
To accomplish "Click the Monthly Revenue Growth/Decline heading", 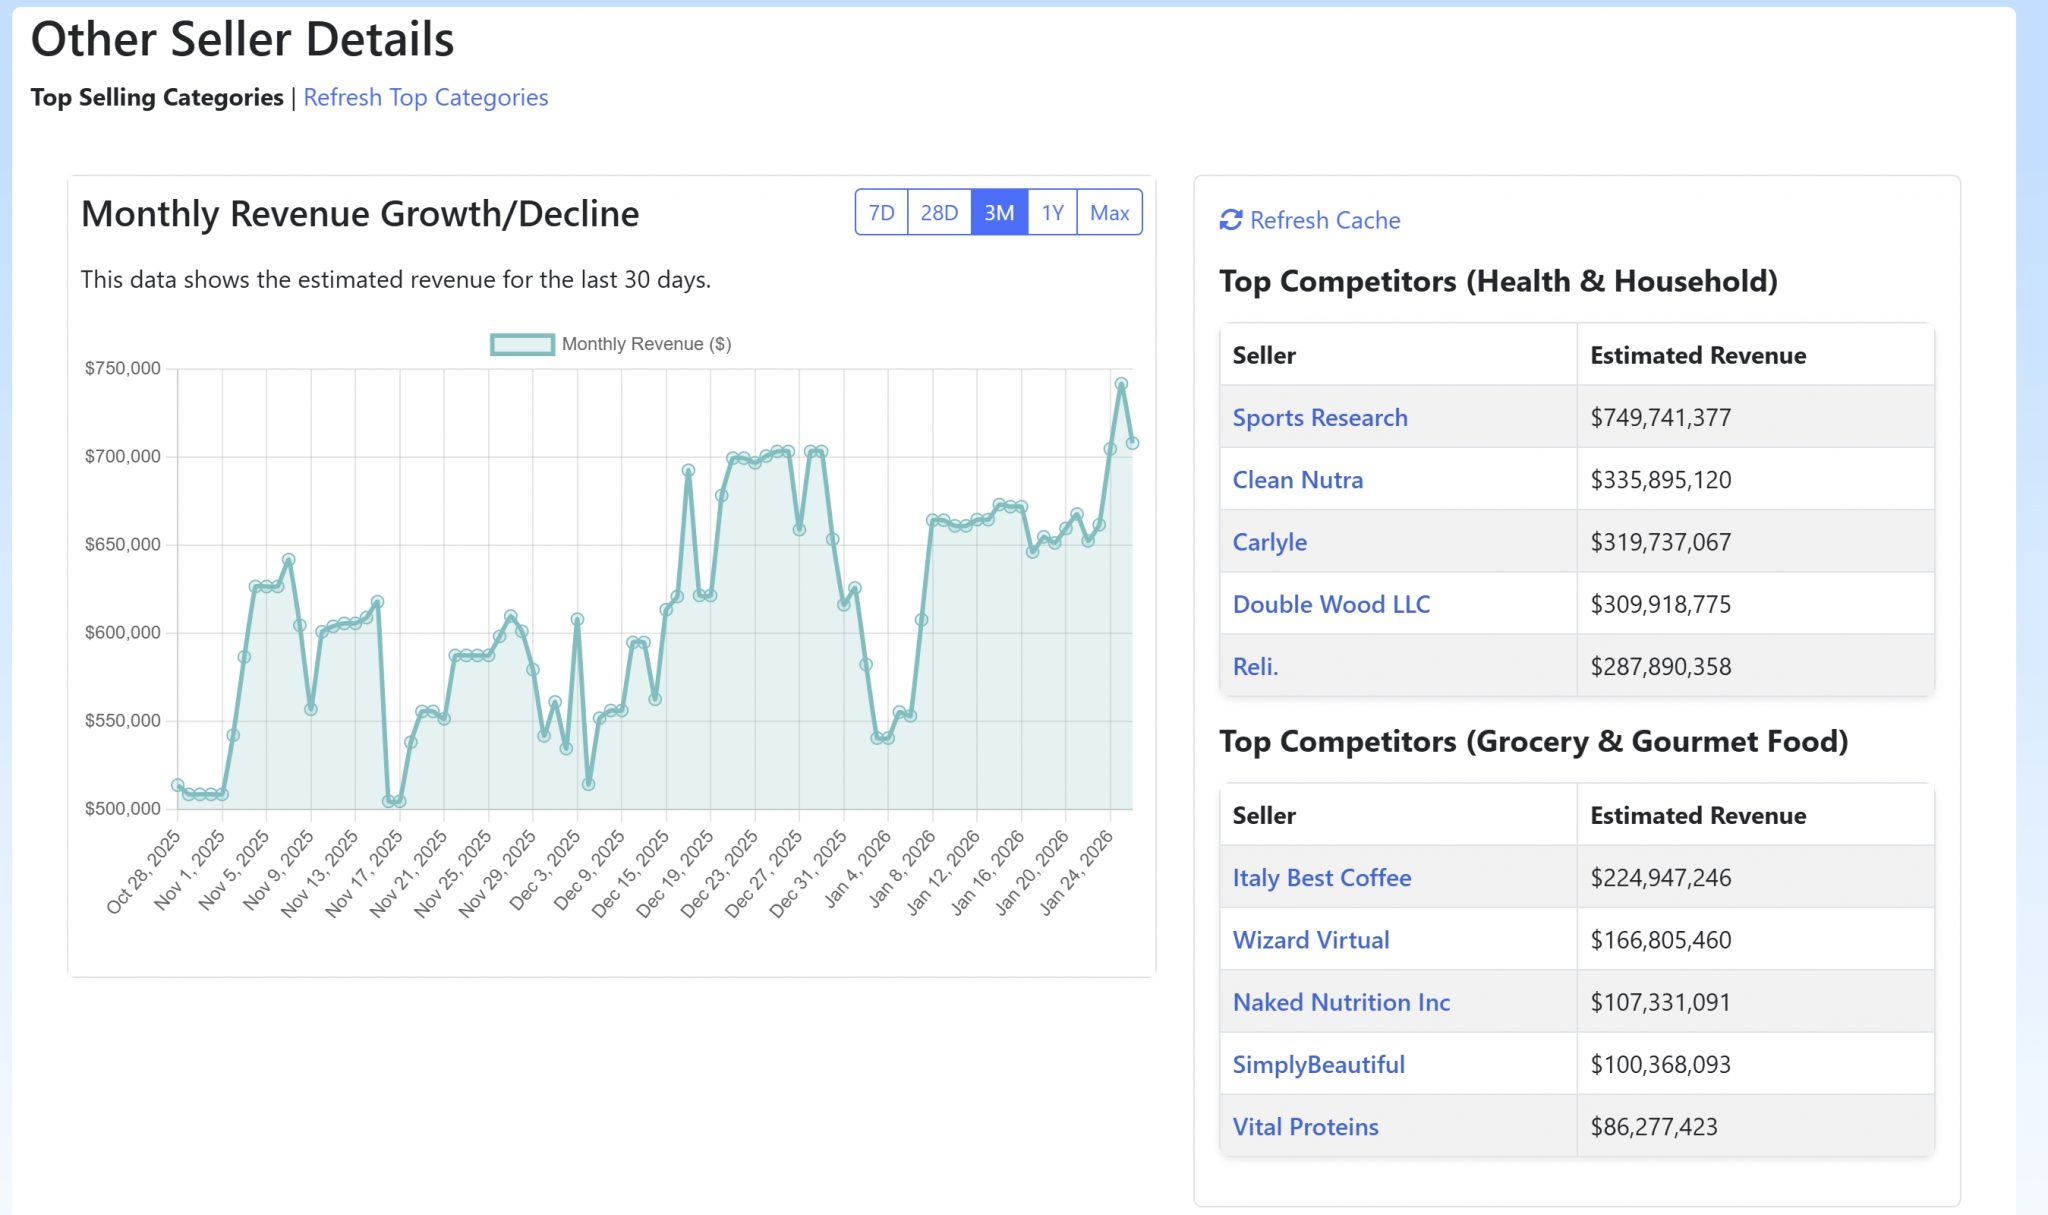I will click(360, 213).
